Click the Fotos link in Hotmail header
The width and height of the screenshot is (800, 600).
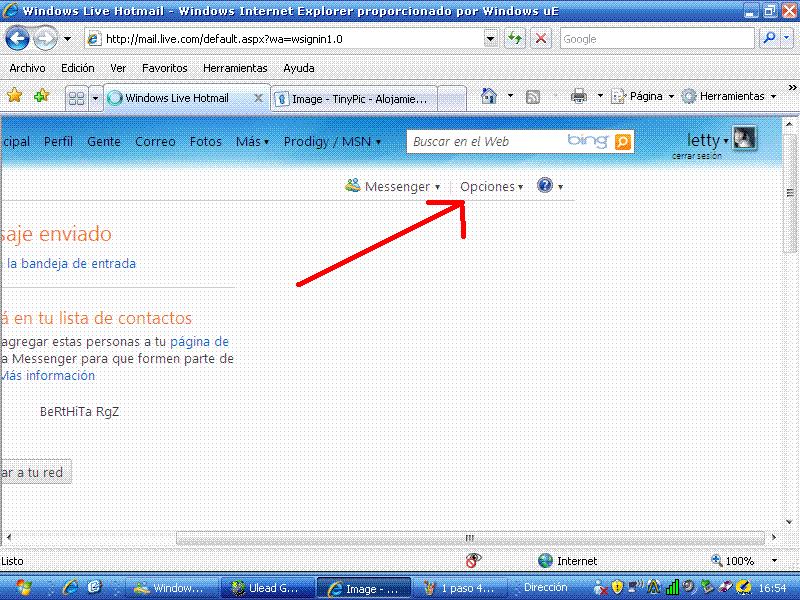pos(205,141)
